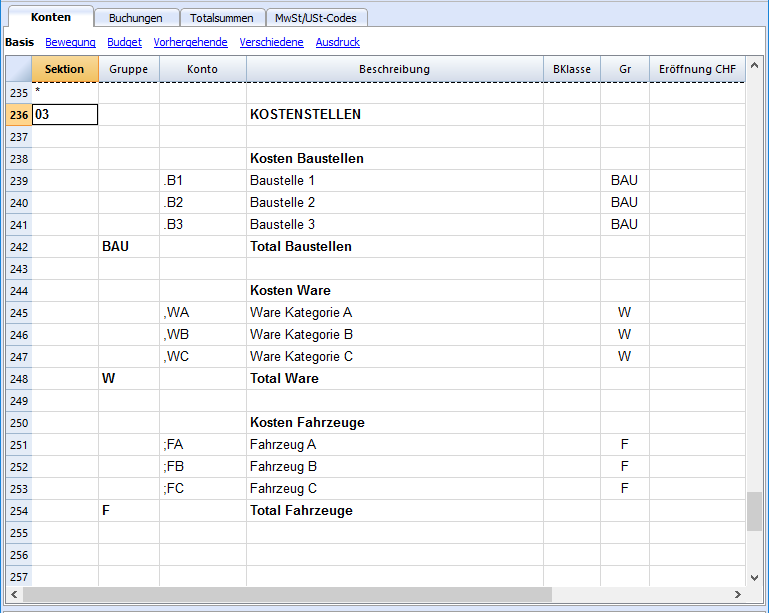Click the Fahrzeug B description
Image resolution: width=769 pixels, height=613 pixels.
pos(395,466)
